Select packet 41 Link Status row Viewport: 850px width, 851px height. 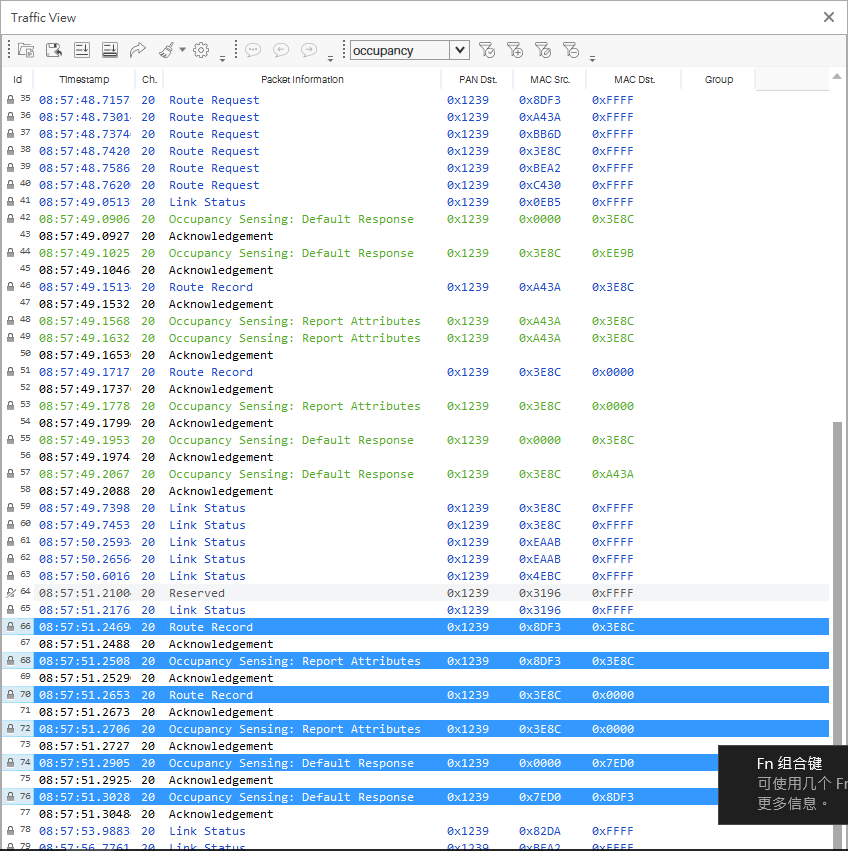tap(415, 202)
